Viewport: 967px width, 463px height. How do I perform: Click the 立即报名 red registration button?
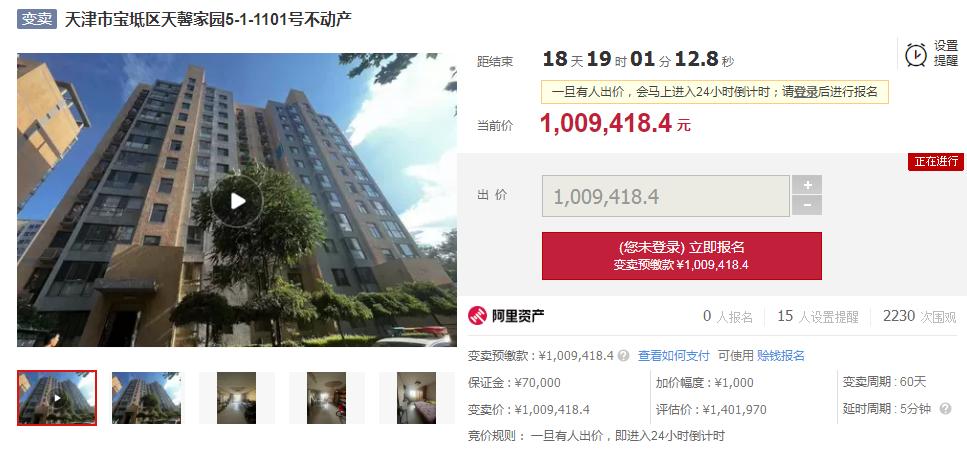click(x=681, y=256)
